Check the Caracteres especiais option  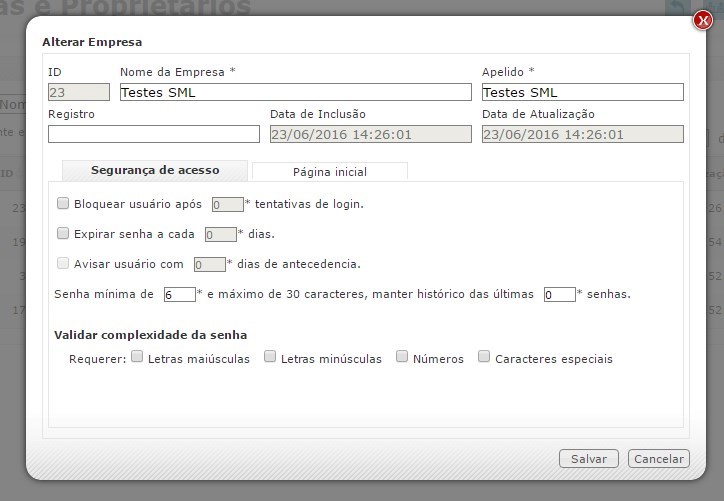(484, 357)
